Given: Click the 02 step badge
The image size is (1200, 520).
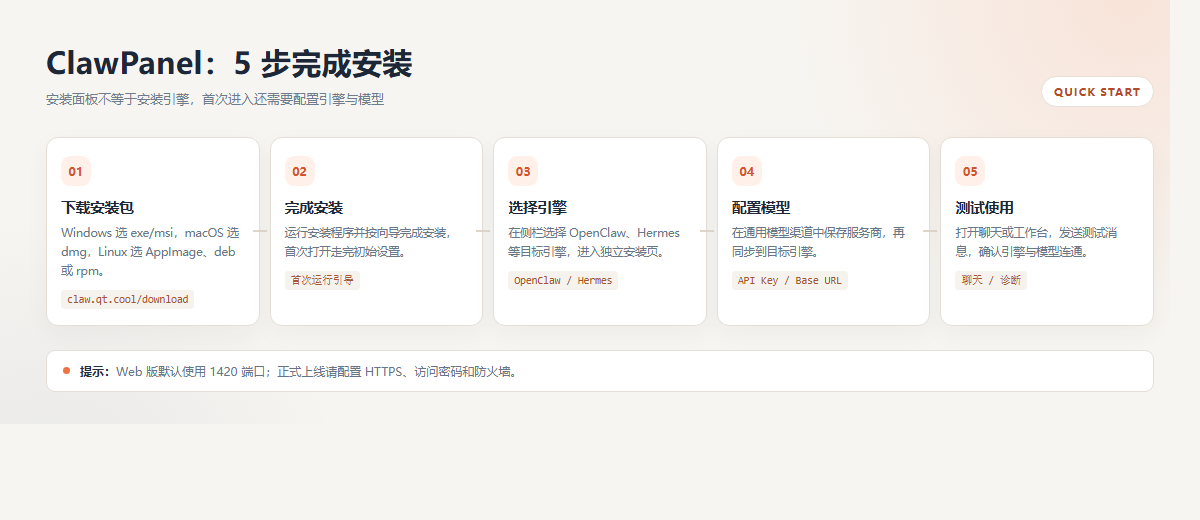Looking at the screenshot, I should click(300, 171).
